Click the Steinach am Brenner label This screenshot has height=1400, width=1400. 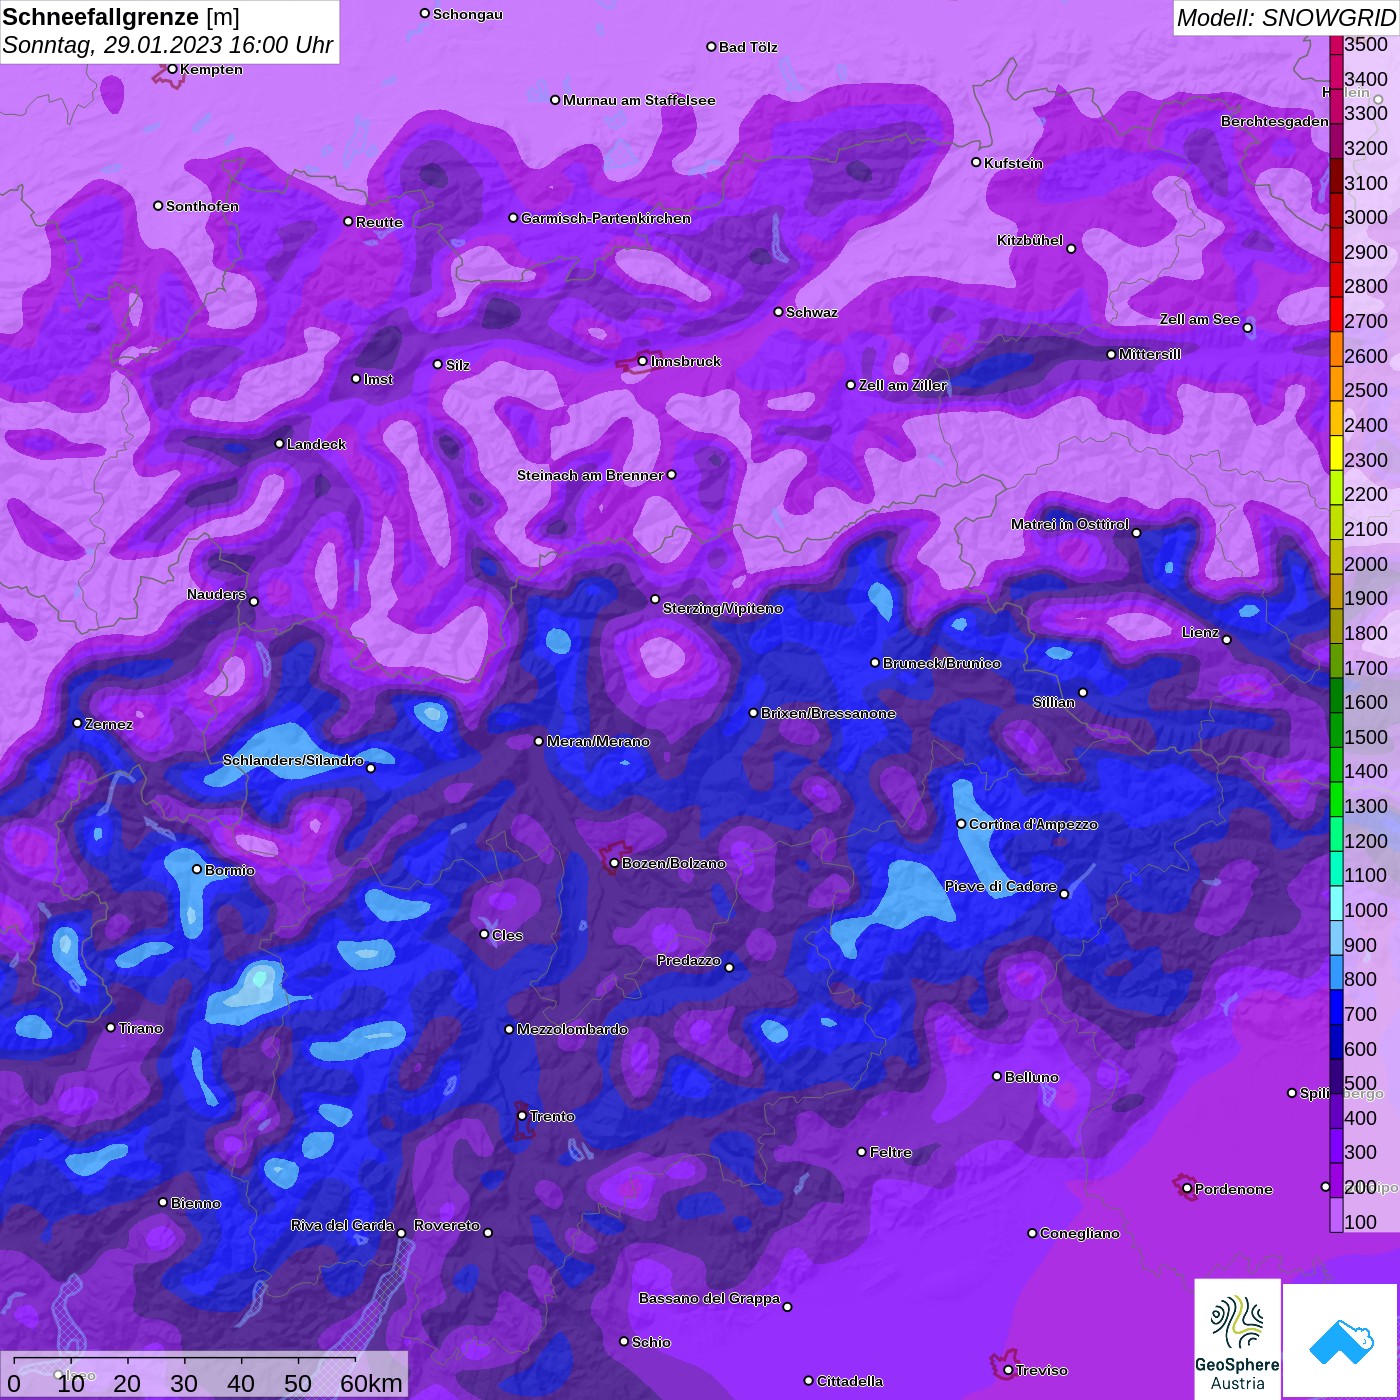(x=590, y=475)
